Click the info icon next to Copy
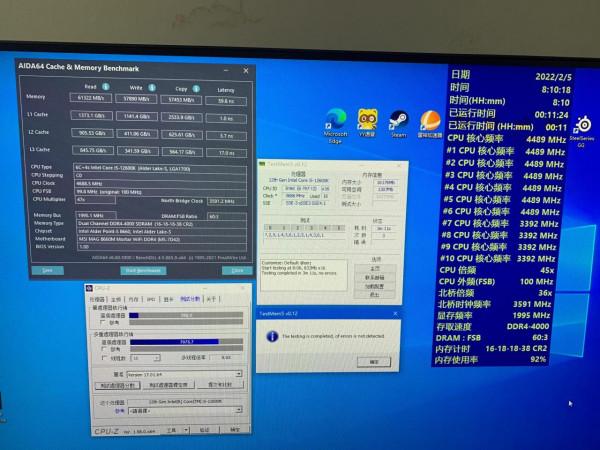Image resolution: width=600 pixels, height=450 pixels. (x=196, y=89)
